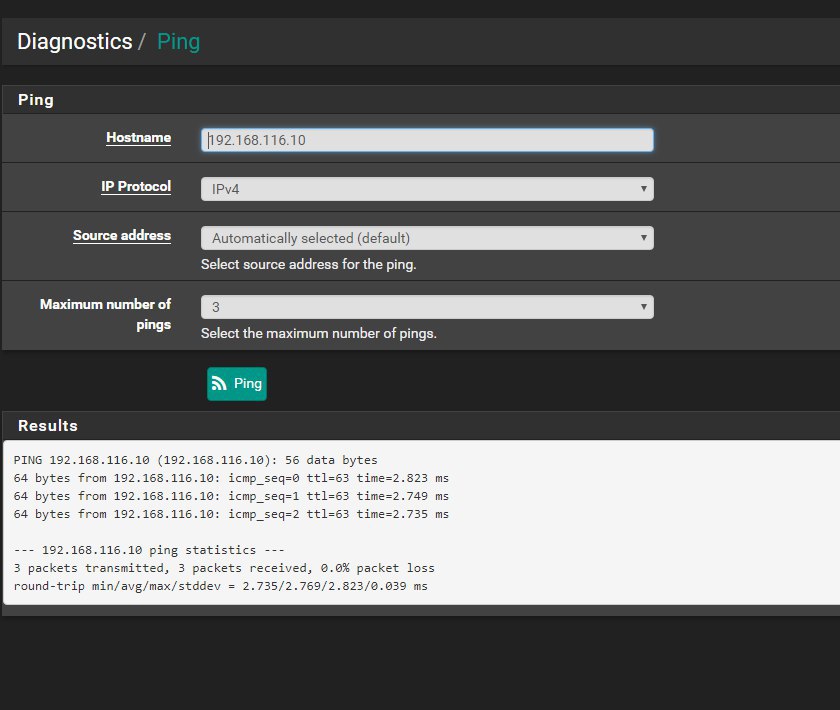Screen dimensions: 840x710
Task: Open the Maximum number of pings dropdown
Action: (427, 307)
